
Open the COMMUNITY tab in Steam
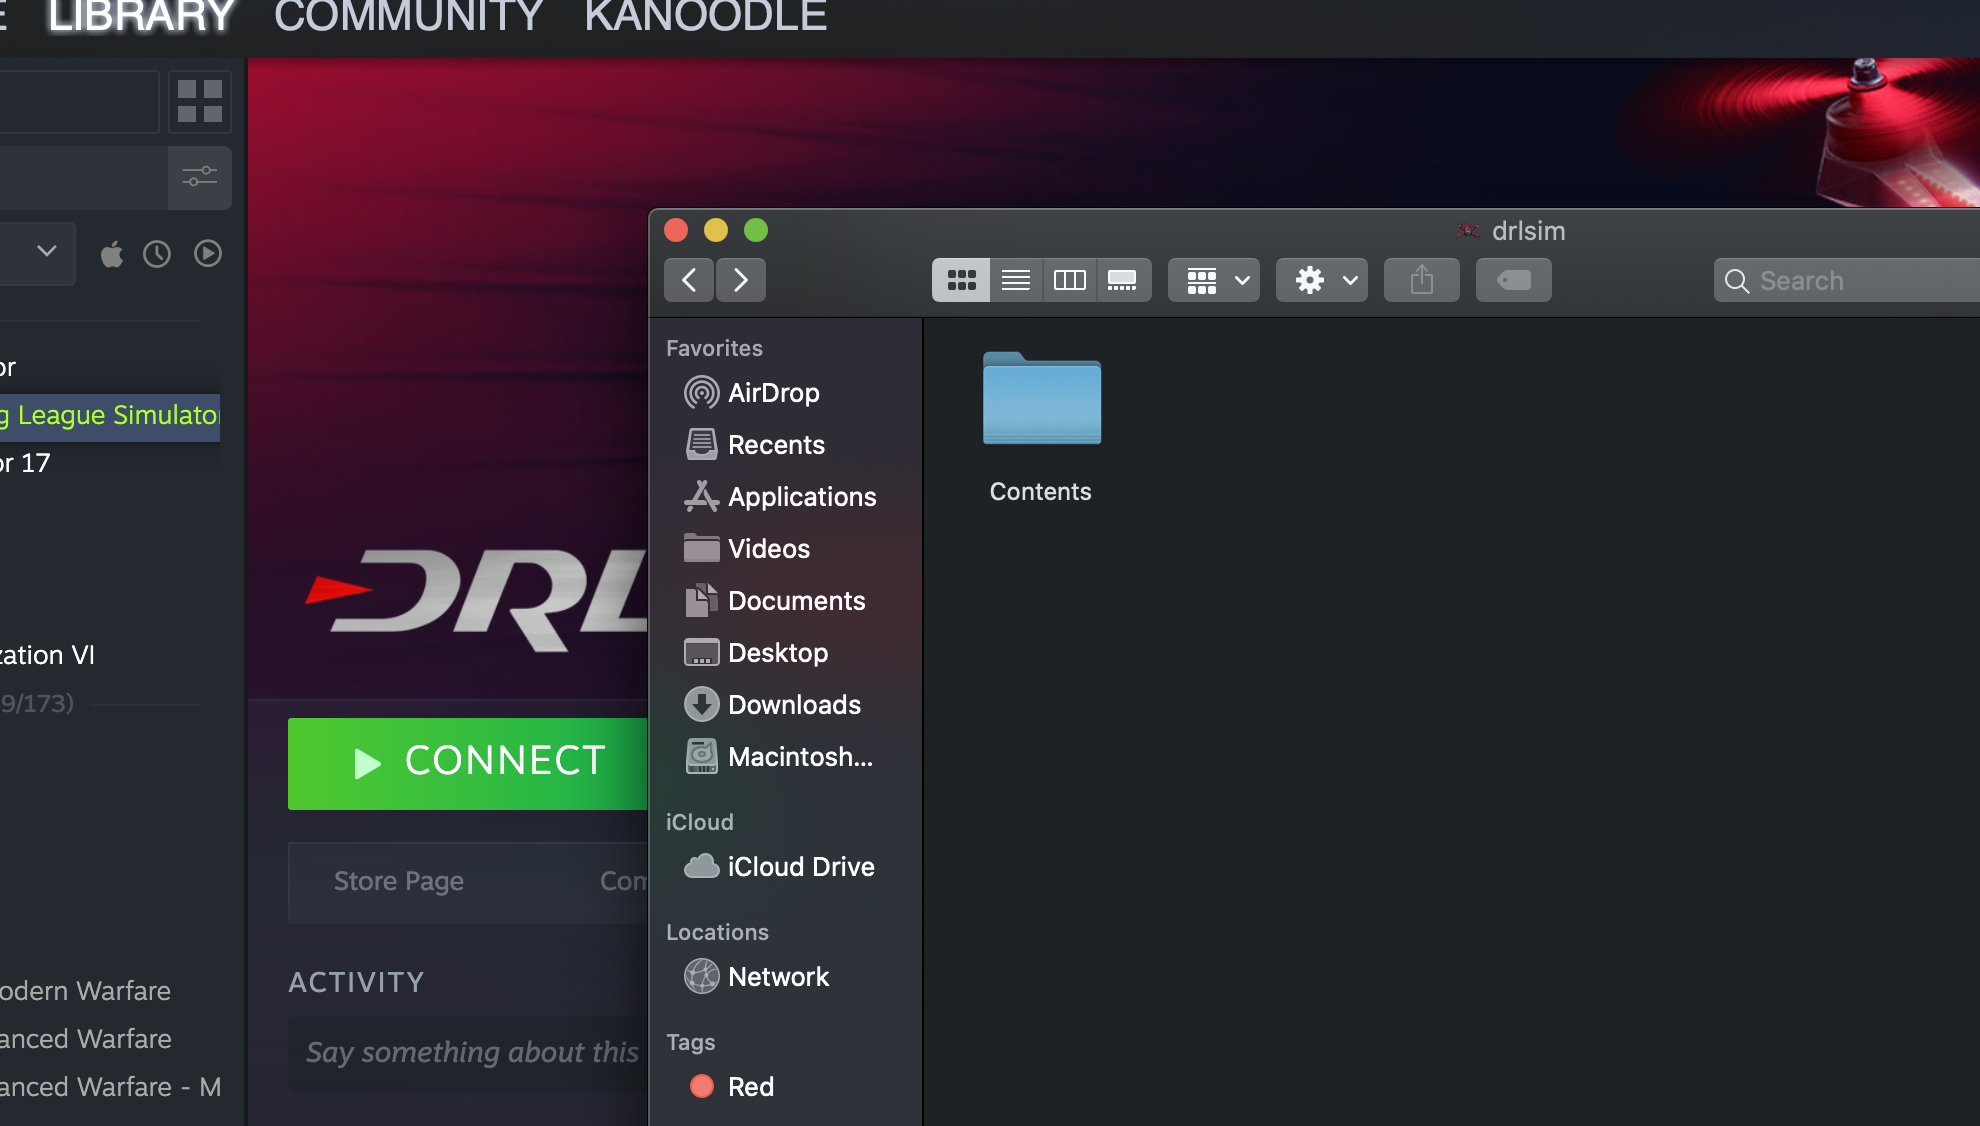tap(408, 16)
